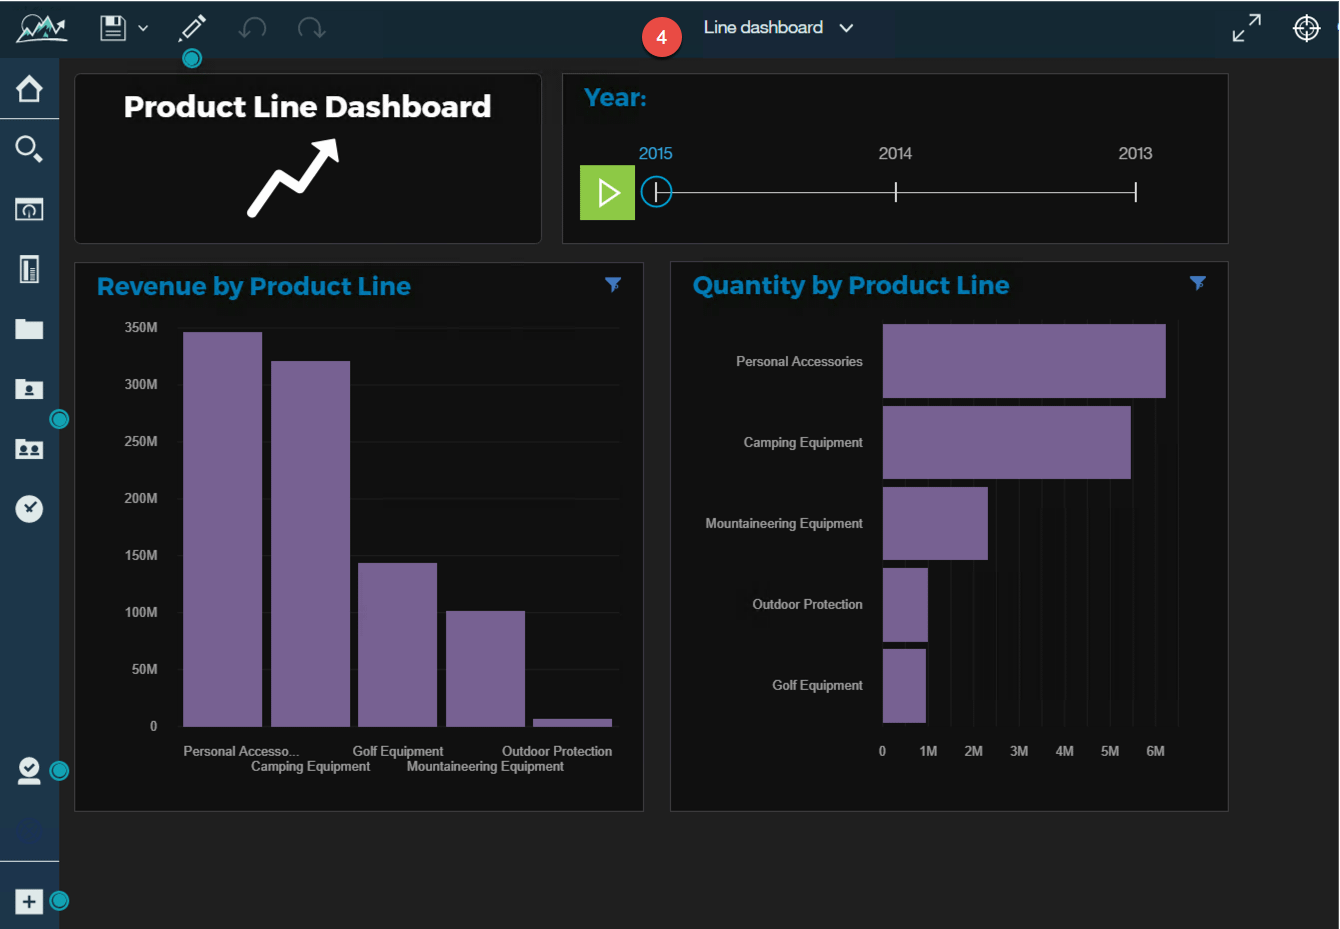Redo the last dashboard change
This screenshot has height=929, width=1340.
pos(311,29)
